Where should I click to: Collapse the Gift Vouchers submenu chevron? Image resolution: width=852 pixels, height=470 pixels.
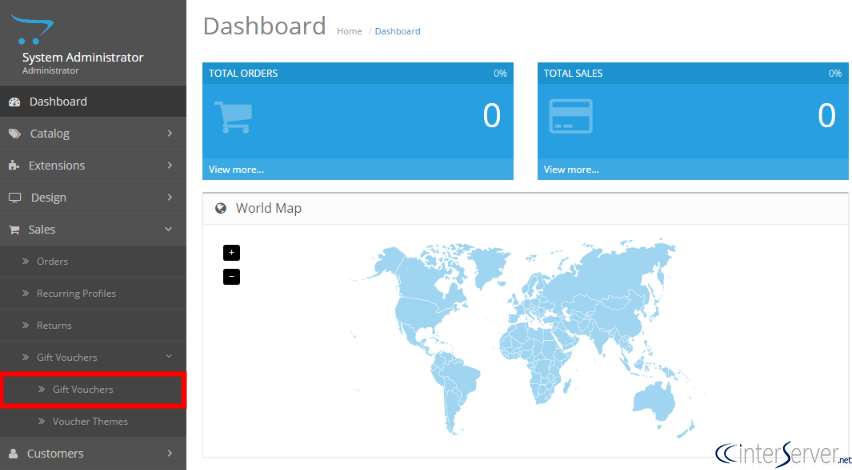(x=169, y=356)
